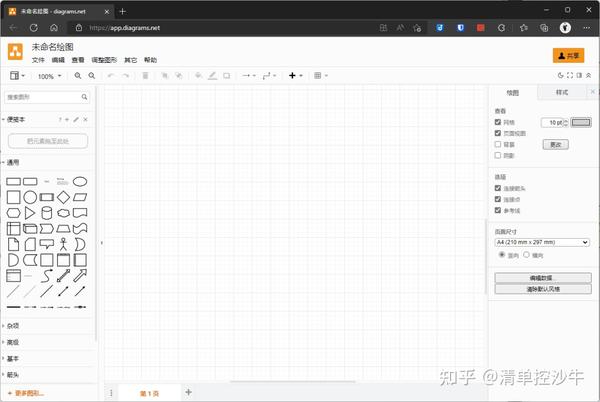This screenshot has height=402, width=600.
Task: Enable the 背景 background checkbox
Action: point(498,144)
